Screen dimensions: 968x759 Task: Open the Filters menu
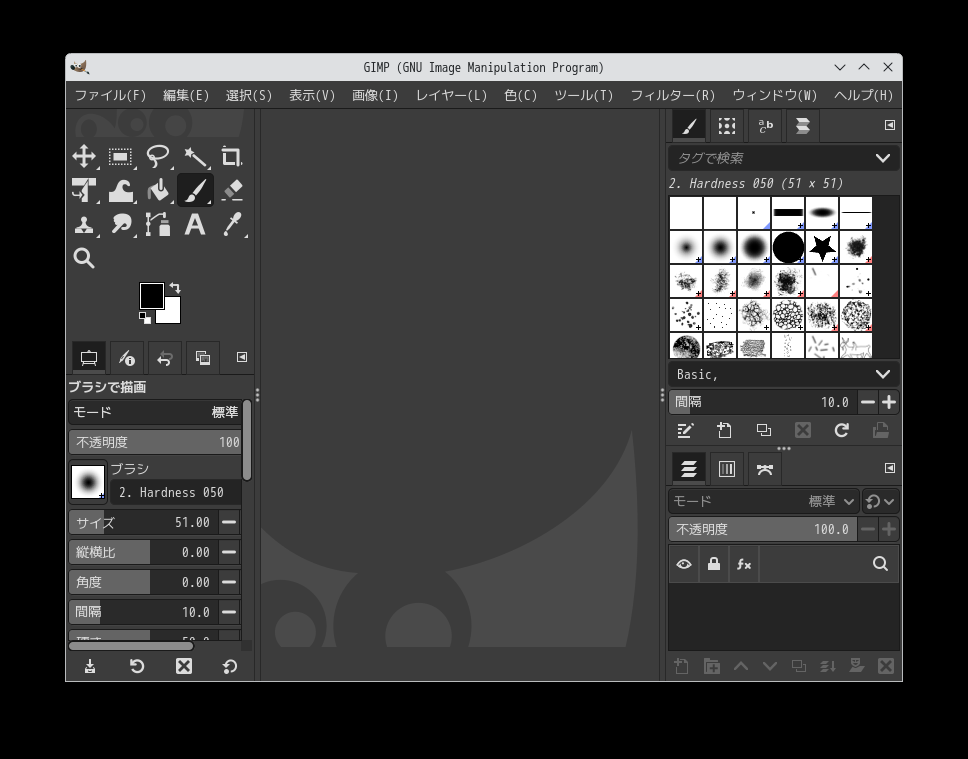[672, 95]
